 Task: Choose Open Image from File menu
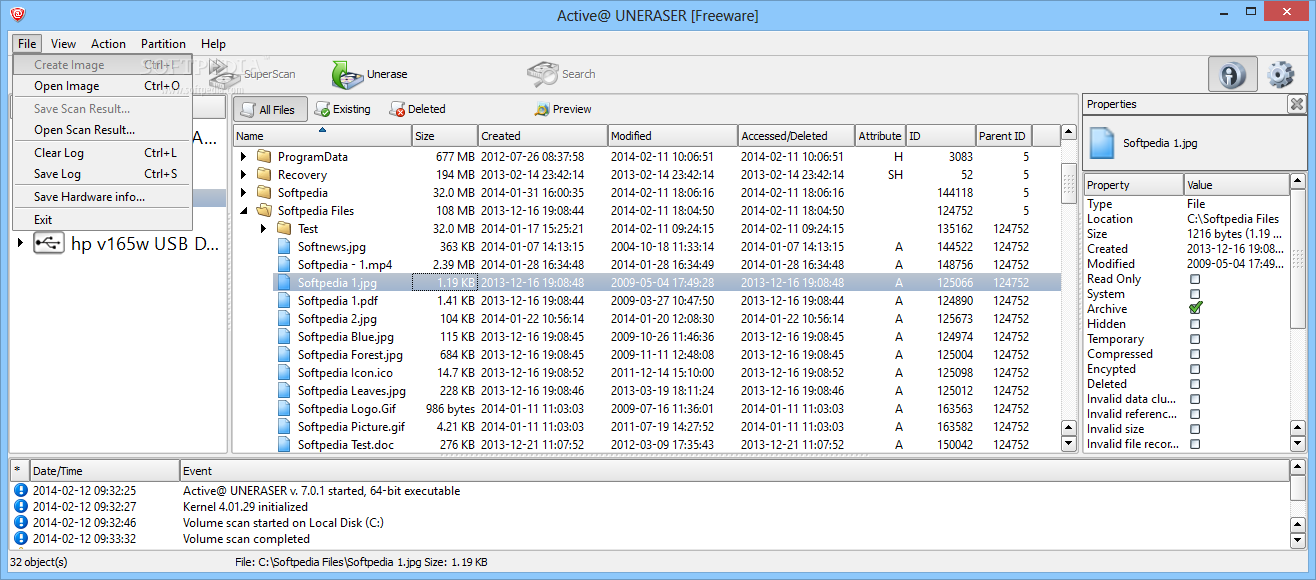click(x=102, y=86)
